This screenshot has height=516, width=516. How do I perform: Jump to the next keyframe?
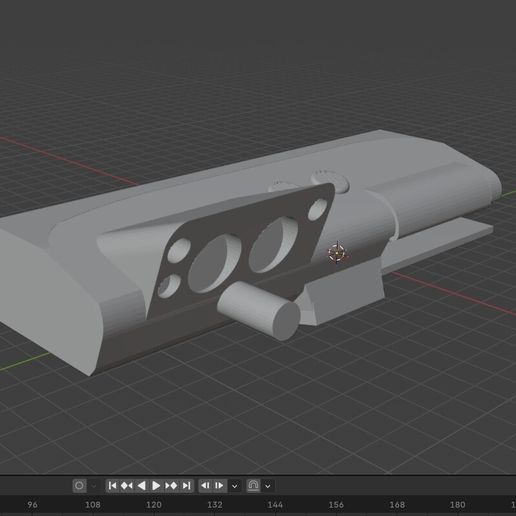171,485
